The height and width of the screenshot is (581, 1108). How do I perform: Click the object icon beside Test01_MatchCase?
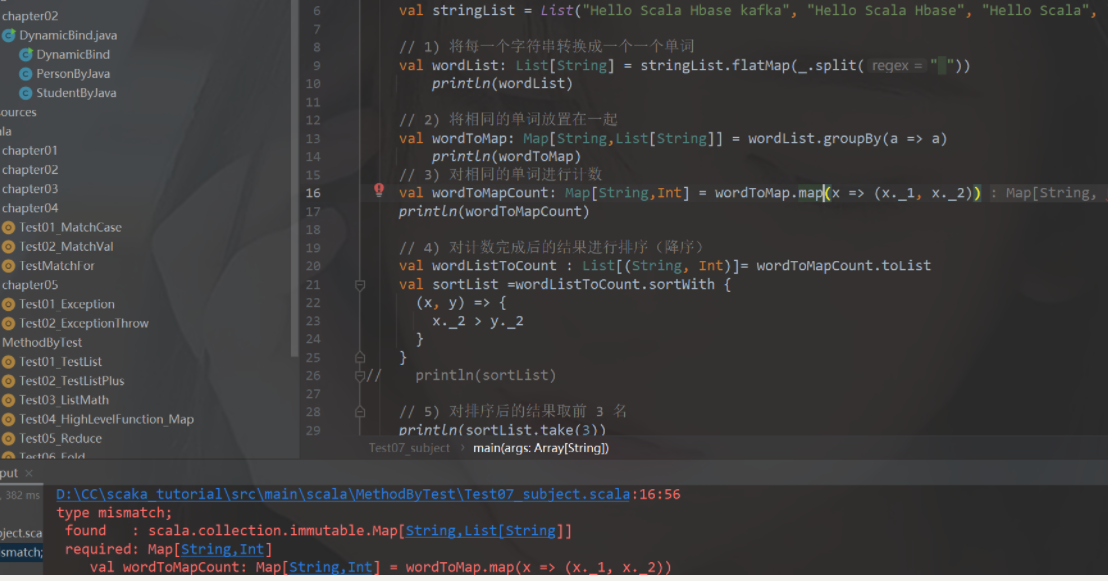(x=9, y=228)
